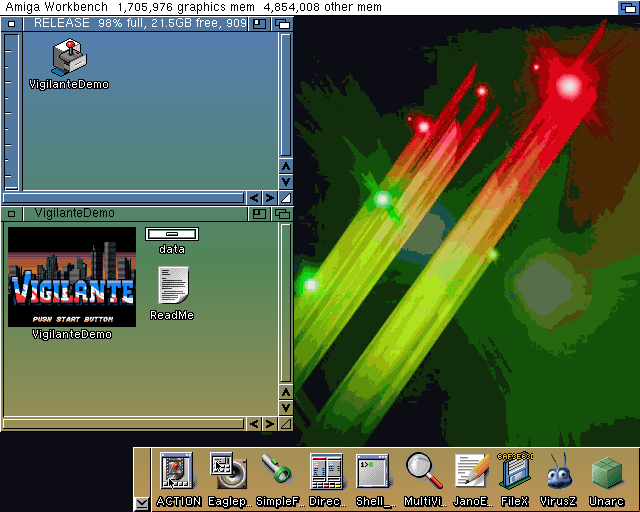Open the Shell dock icon

click(x=373, y=471)
